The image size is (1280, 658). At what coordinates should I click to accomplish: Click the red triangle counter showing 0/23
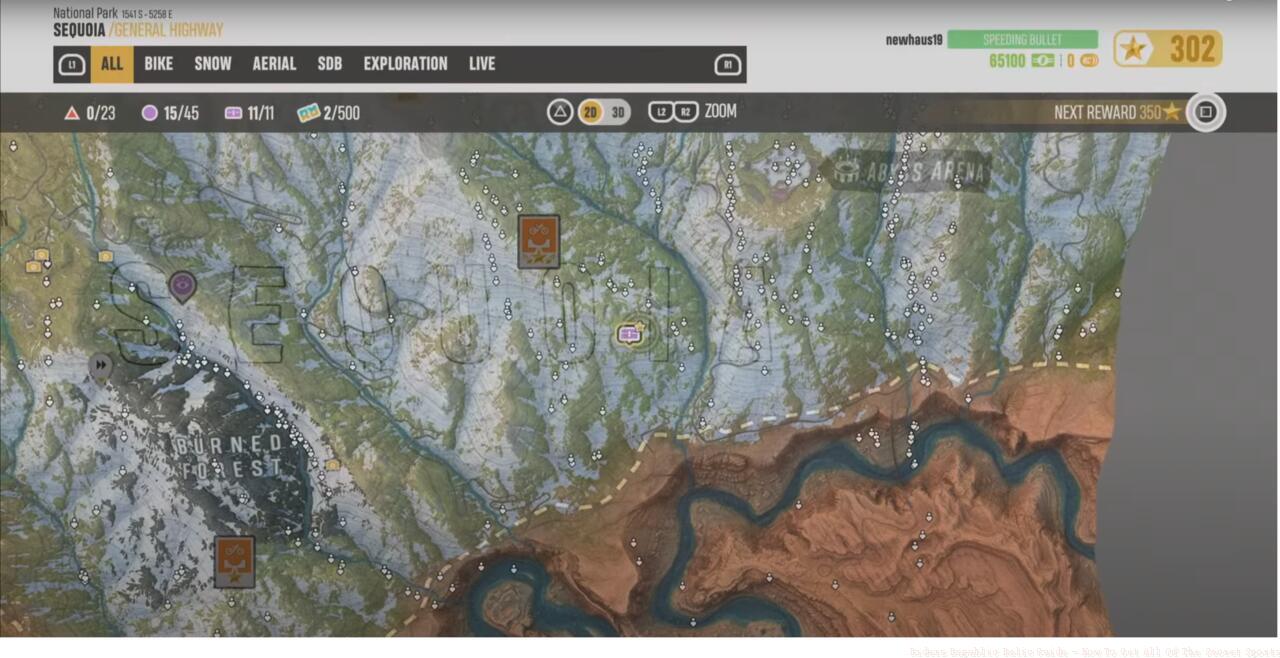[x=90, y=113]
